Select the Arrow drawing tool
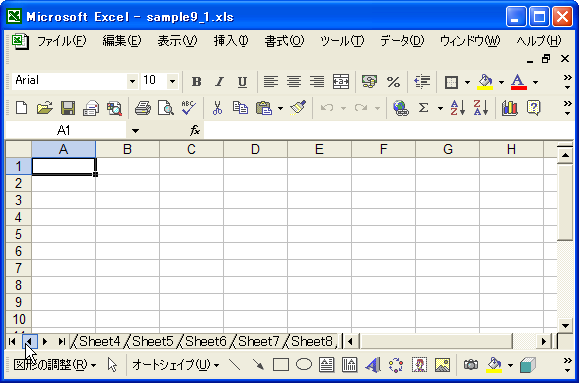Image resolution: width=579 pixels, height=383 pixels. coord(258,365)
